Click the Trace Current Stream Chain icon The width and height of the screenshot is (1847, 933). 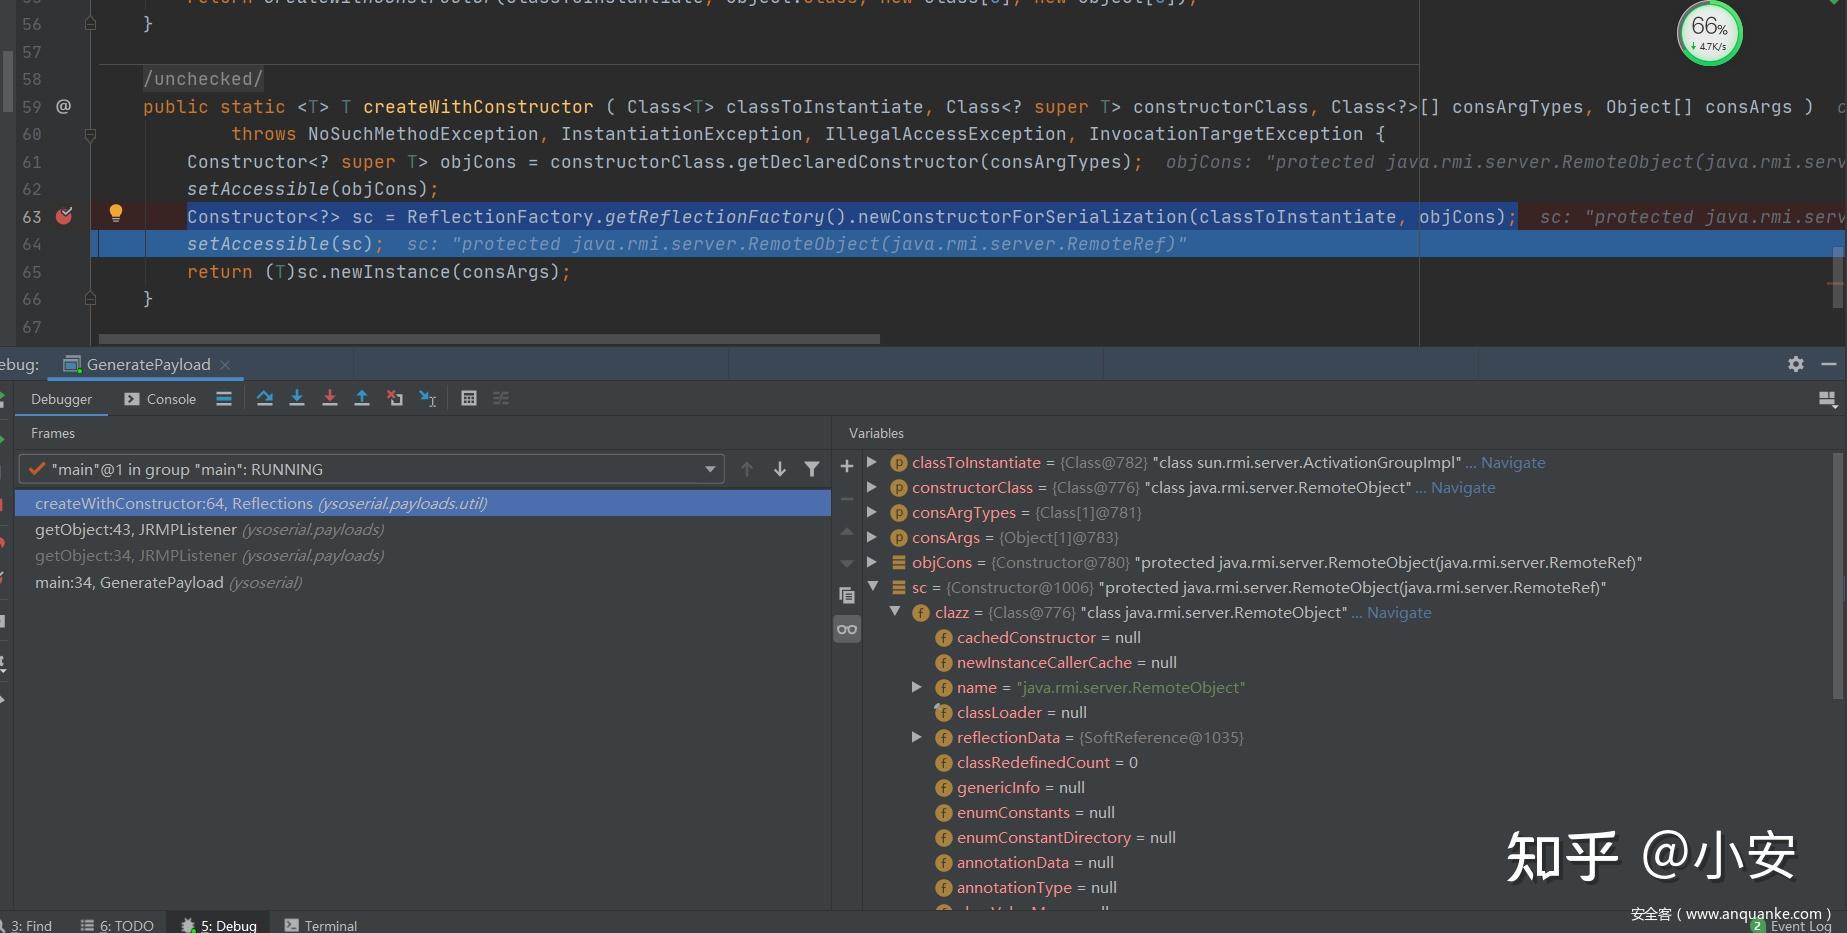pyautogui.click(x=501, y=398)
